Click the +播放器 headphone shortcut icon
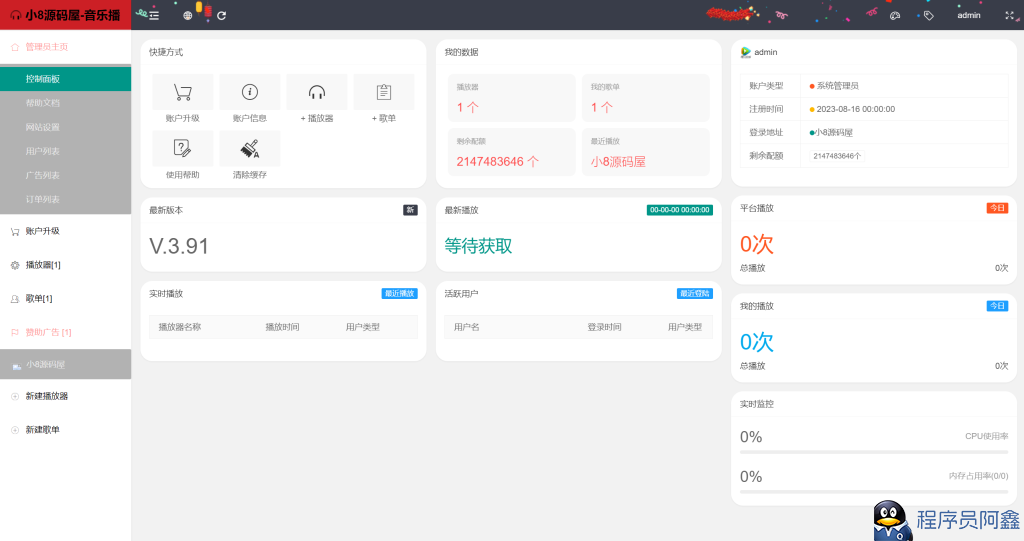Viewport: 1024px width, 541px height. [317, 92]
